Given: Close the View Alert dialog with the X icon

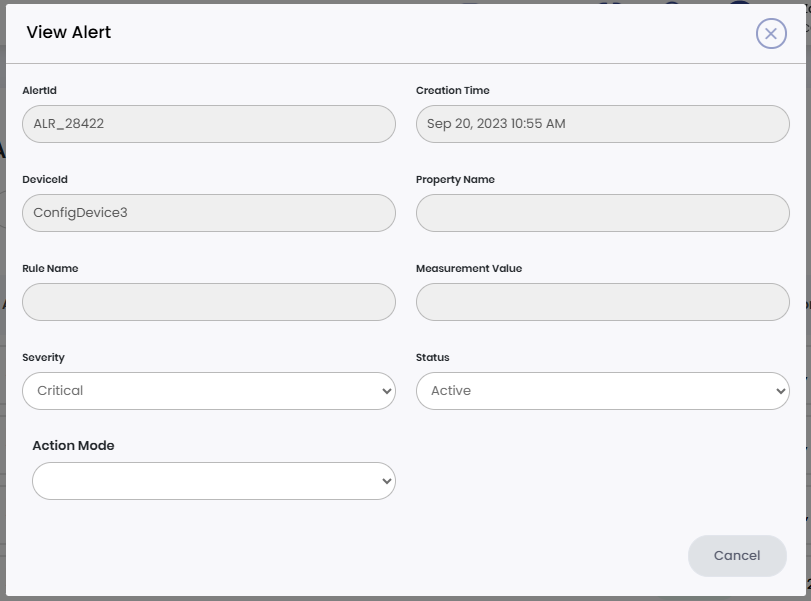Looking at the screenshot, I should coord(770,33).
